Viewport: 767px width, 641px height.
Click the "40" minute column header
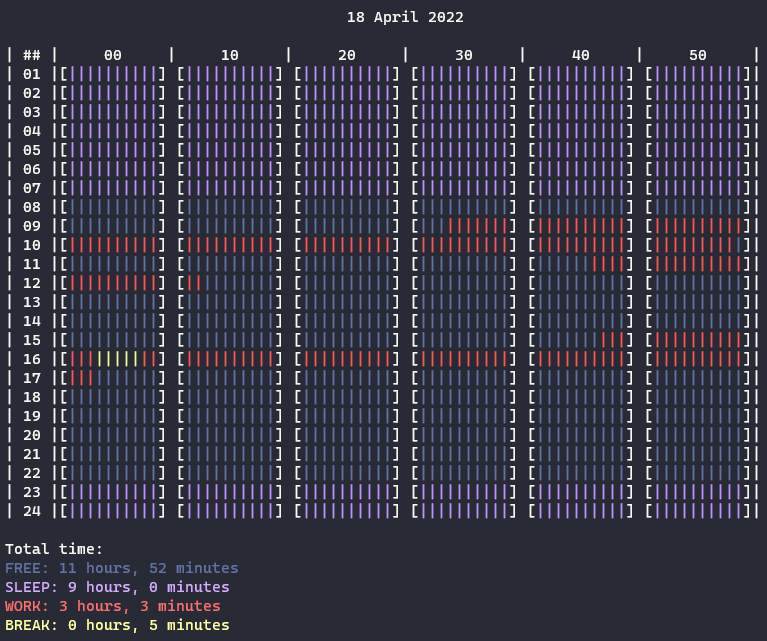[581, 55]
